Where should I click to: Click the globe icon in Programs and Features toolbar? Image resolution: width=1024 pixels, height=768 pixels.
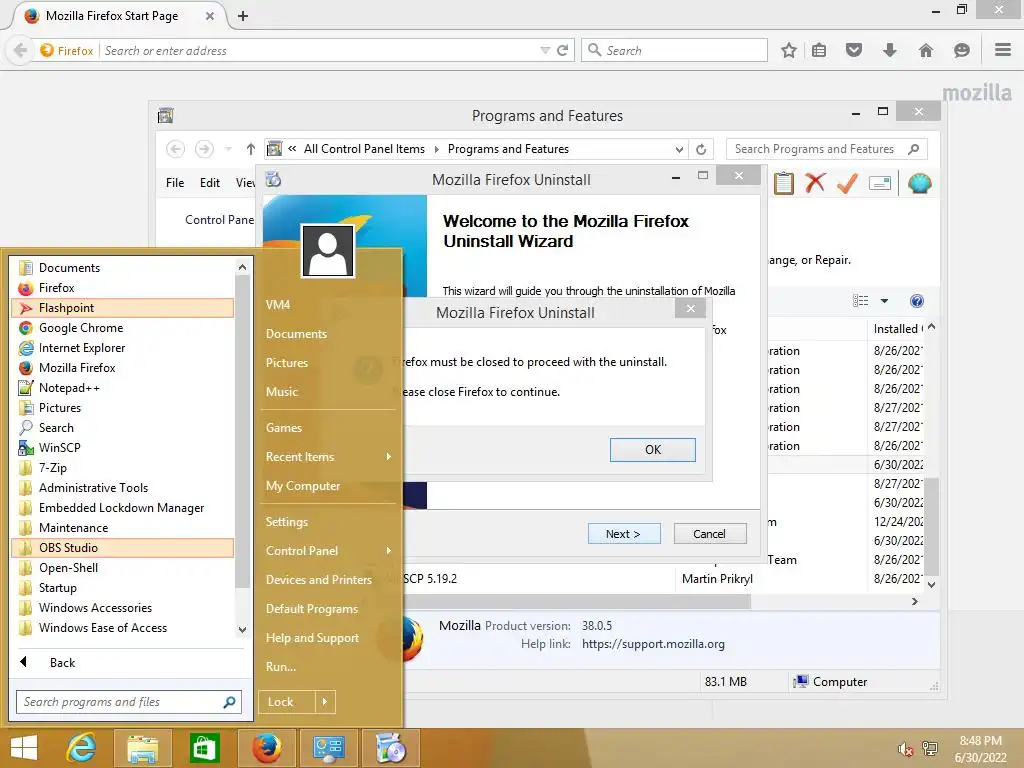(920, 184)
